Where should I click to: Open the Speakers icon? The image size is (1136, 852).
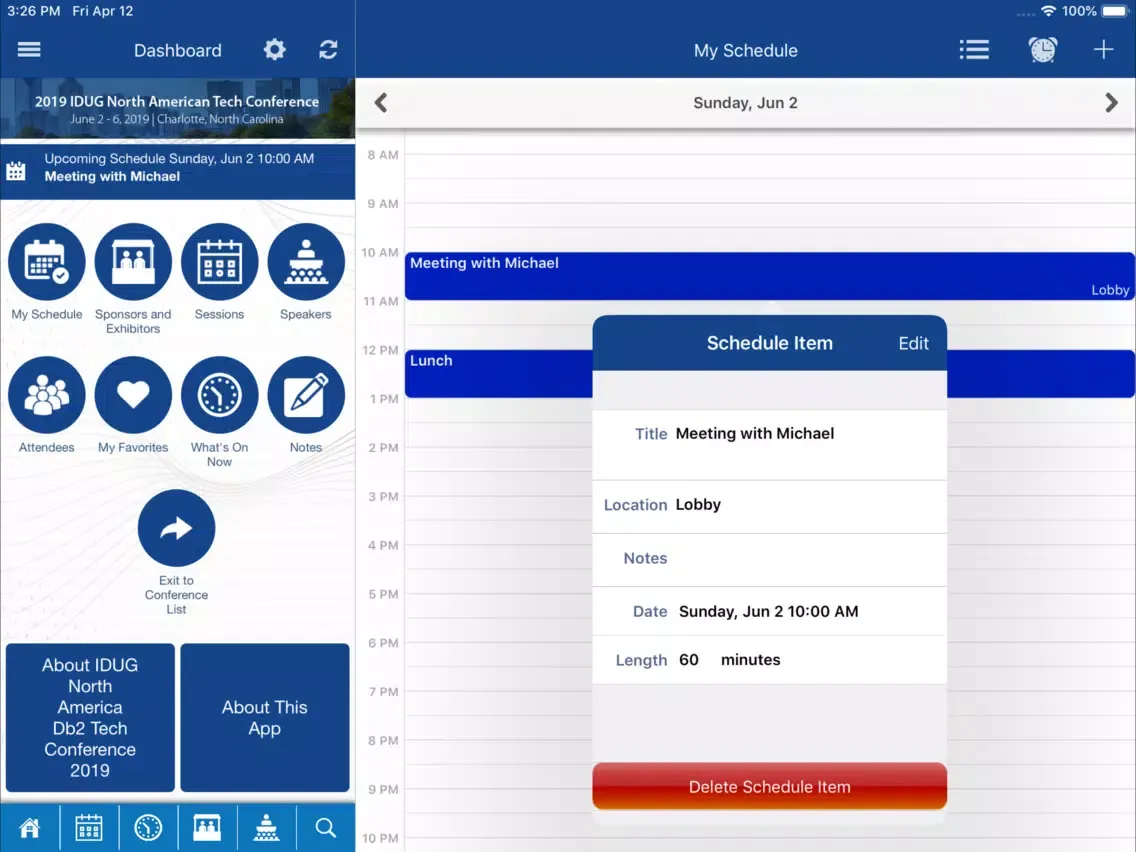(306, 262)
